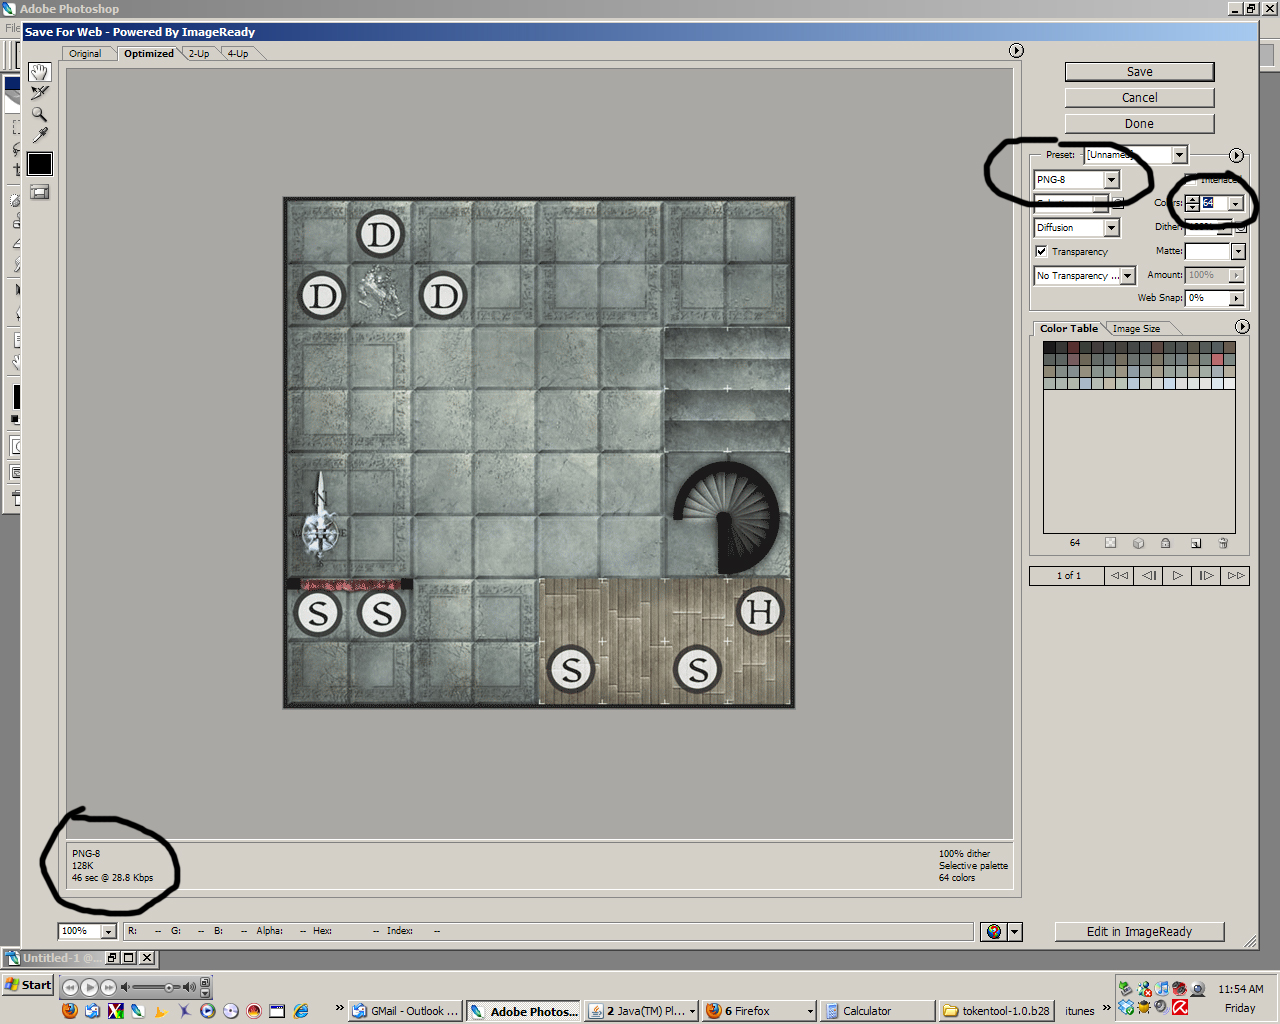Select the Slice Select tool
Viewport: 1280px width, 1024px height.
pyautogui.click(x=39, y=93)
